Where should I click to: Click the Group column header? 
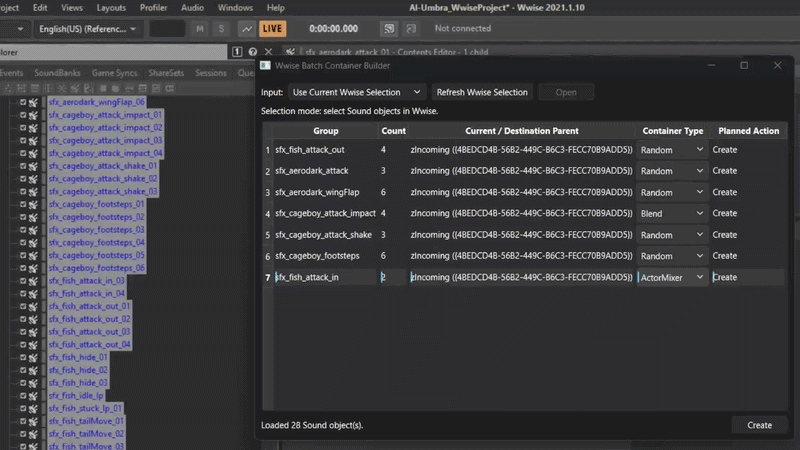pos(326,131)
